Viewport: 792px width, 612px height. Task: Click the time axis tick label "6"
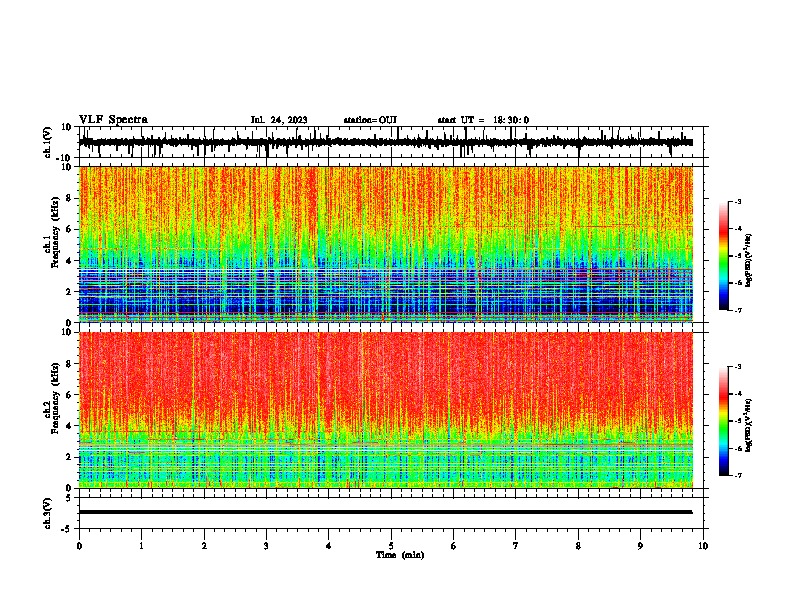454,546
